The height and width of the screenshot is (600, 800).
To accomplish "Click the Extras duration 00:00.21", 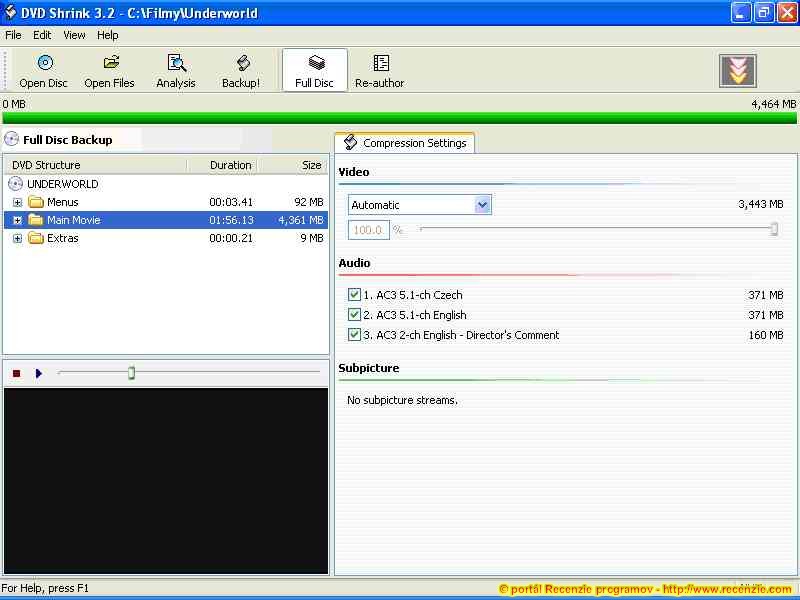I will tap(231, 238).
